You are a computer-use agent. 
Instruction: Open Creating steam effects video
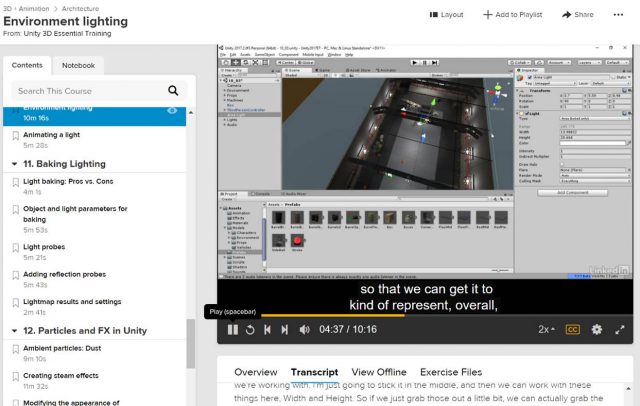coord(61,375)
